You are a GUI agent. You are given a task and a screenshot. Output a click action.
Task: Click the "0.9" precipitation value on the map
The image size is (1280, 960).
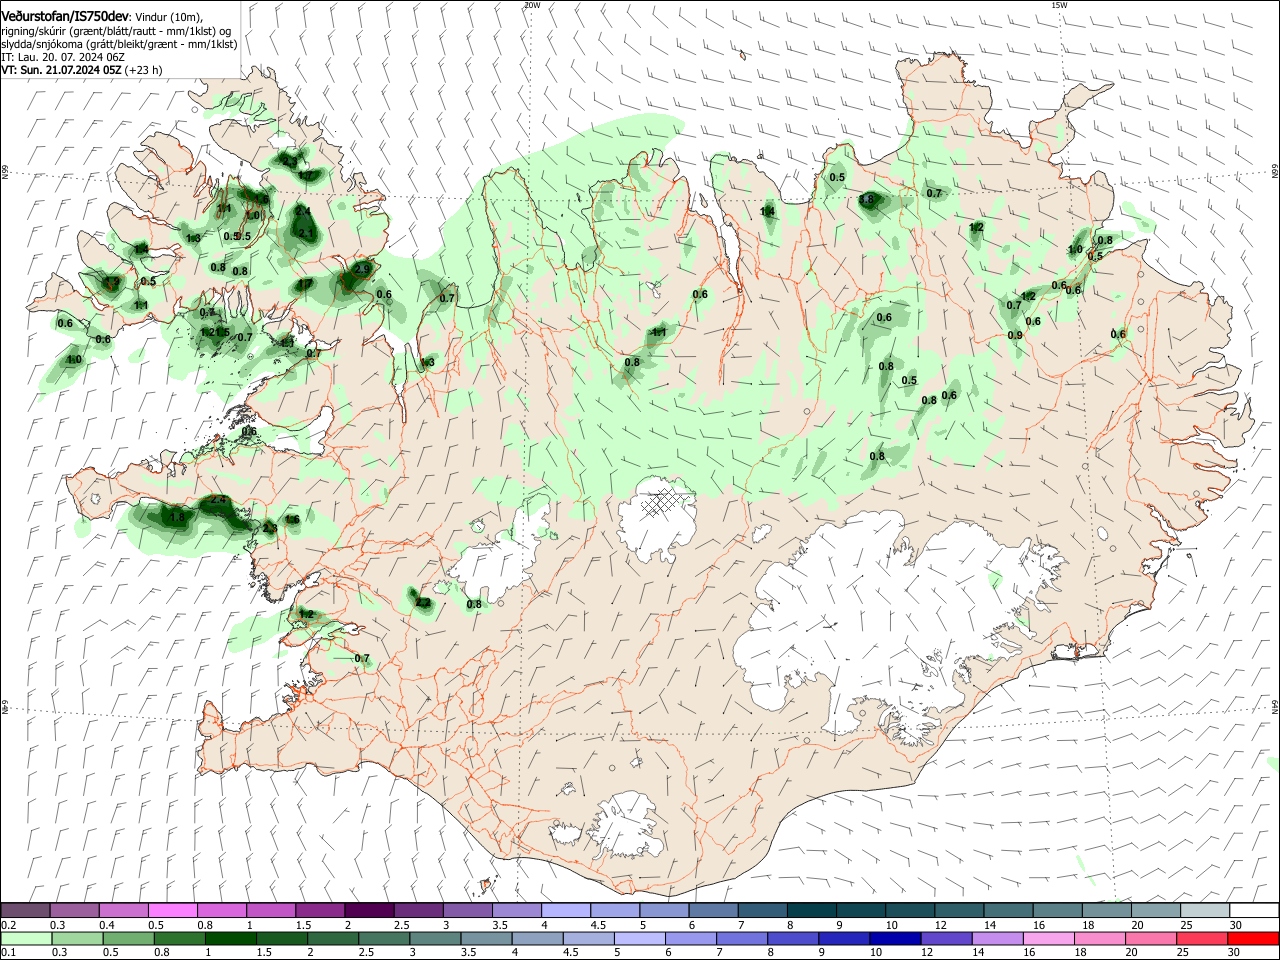click(1015, 335)
